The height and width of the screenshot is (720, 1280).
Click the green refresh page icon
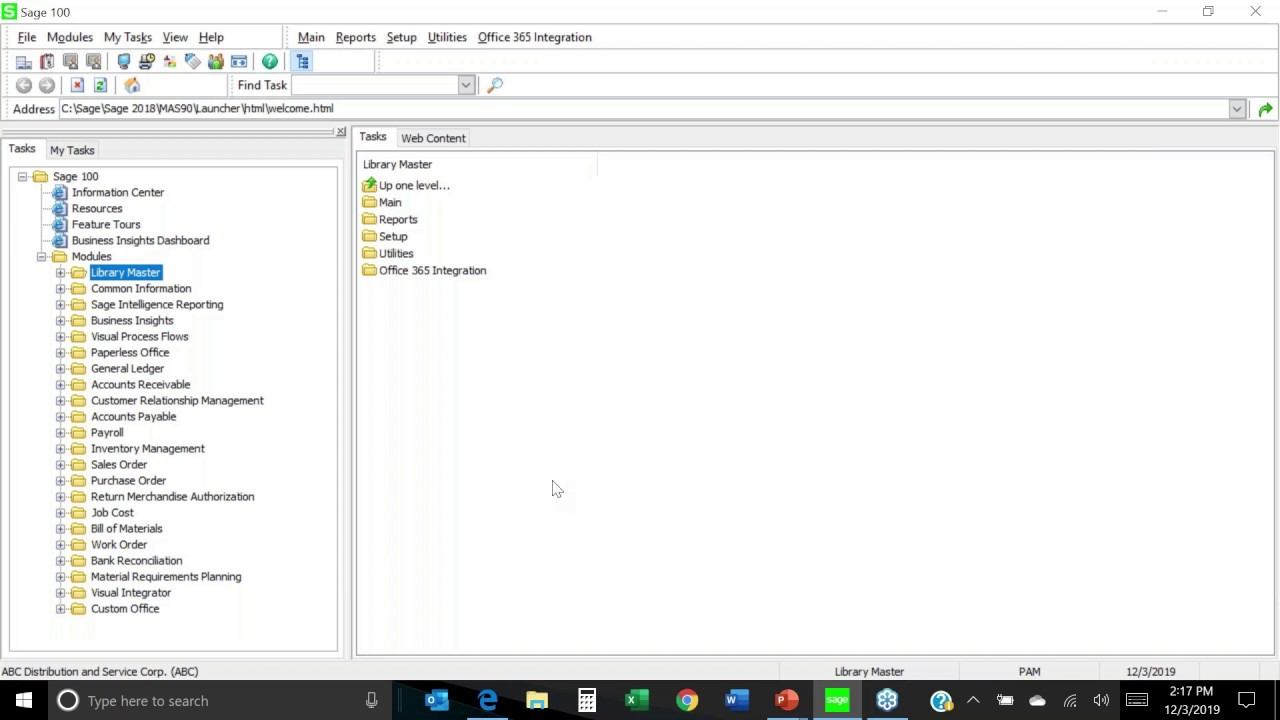click(100, 86)
